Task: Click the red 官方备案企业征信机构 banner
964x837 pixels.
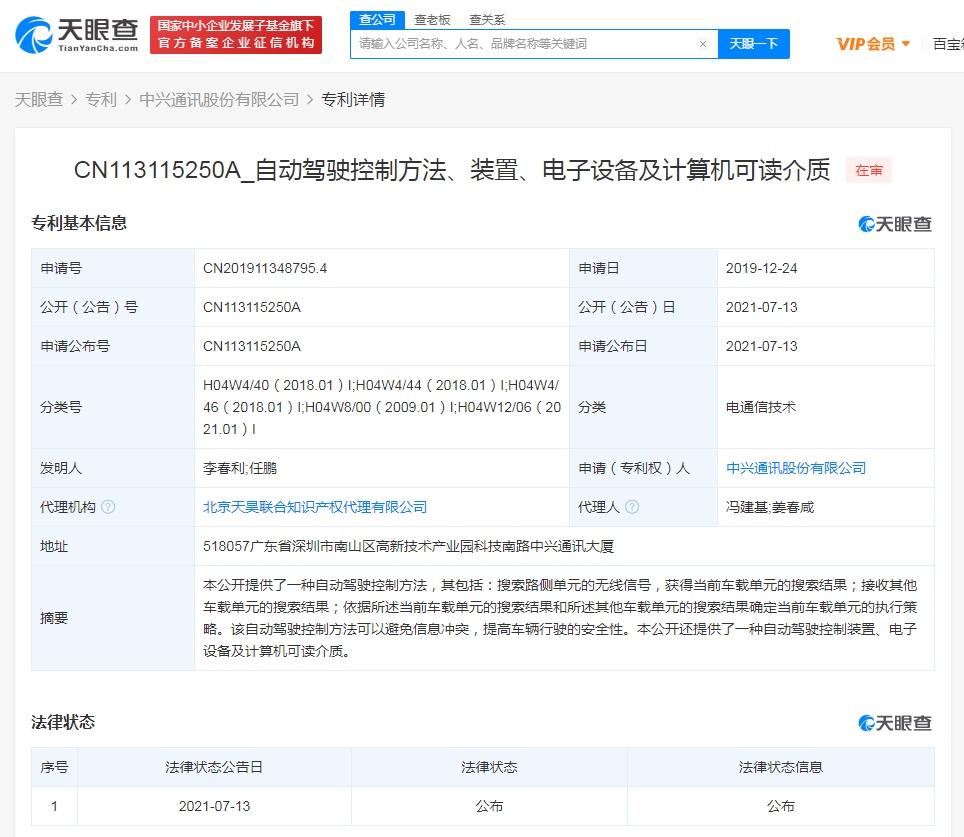Action: point(236,35)
